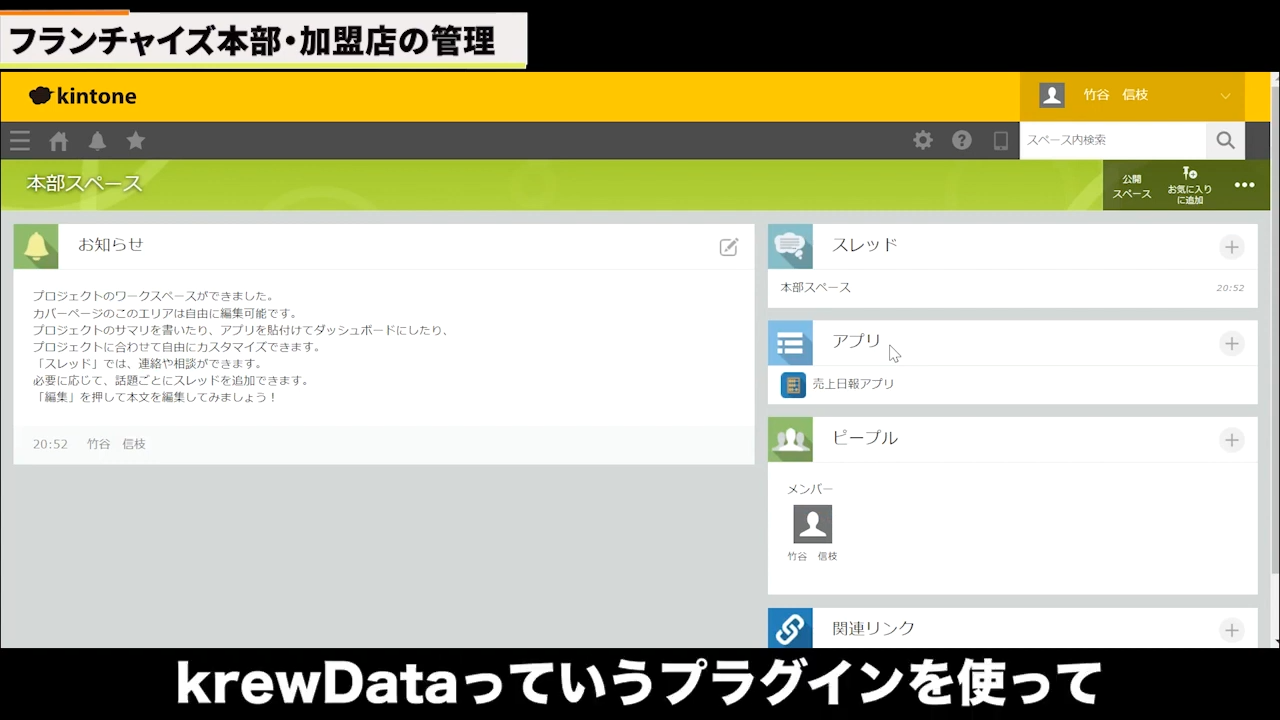Click the アプリ list panel icon

click(790, 343)
